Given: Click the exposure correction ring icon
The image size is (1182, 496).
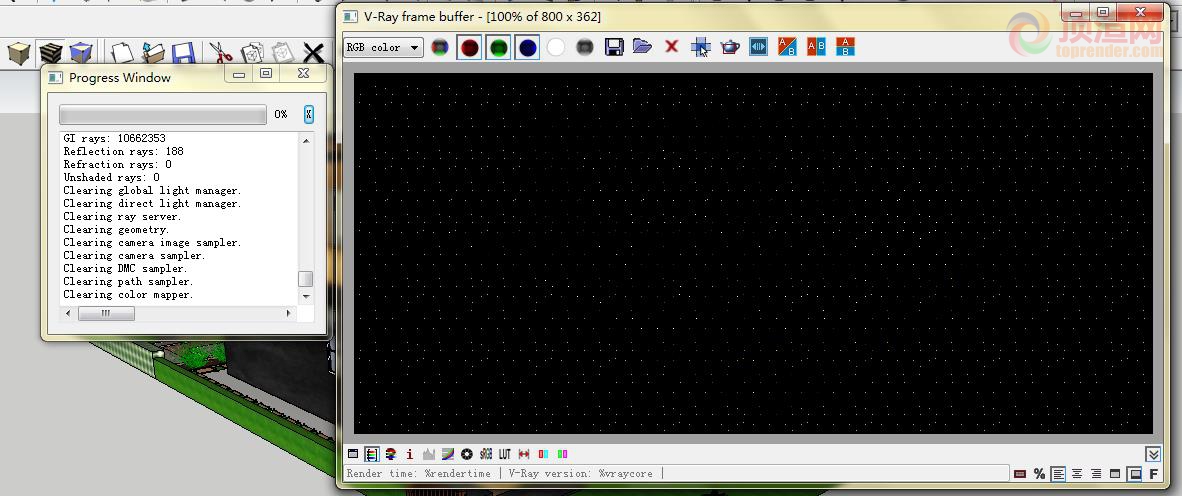Looking at the screenshot, I should (467, 454).
